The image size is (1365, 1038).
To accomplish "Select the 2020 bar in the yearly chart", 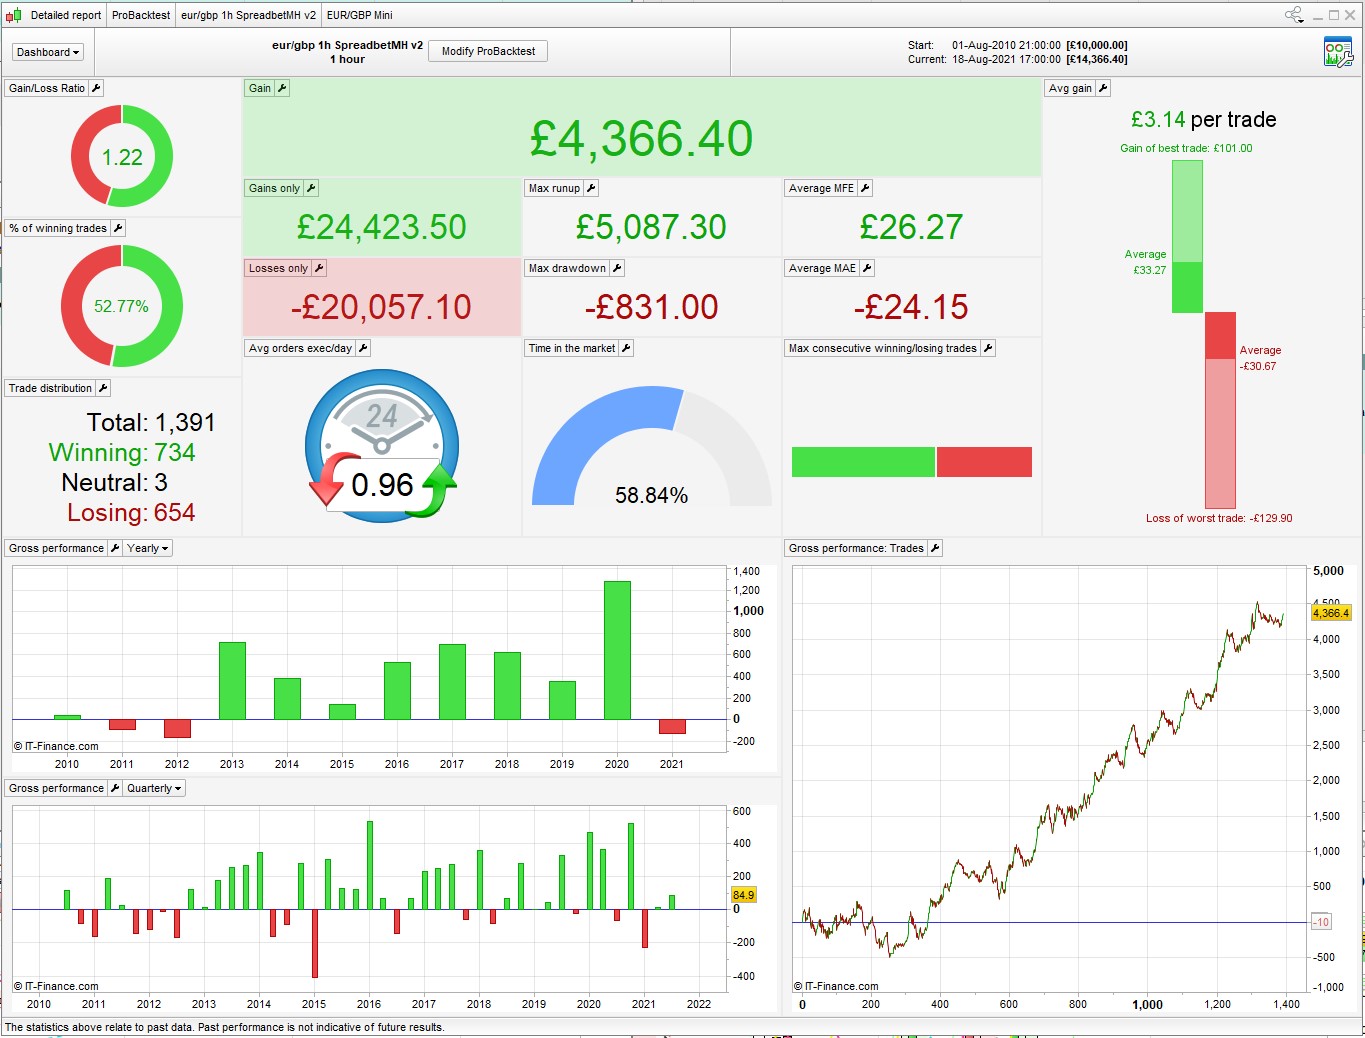I will [617, 650].
